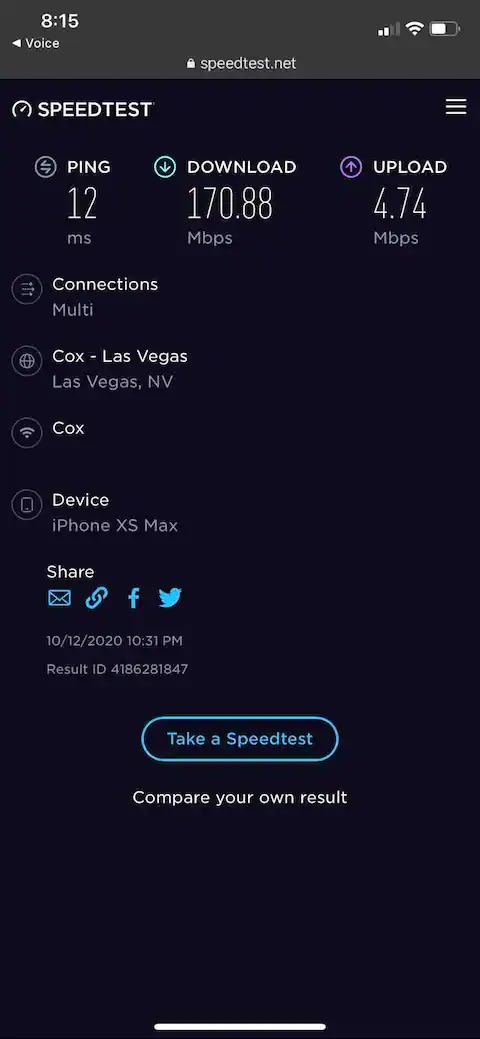Tap the iPhone XS Max device label
This screenshot has height=1039, width=480.
115,525
